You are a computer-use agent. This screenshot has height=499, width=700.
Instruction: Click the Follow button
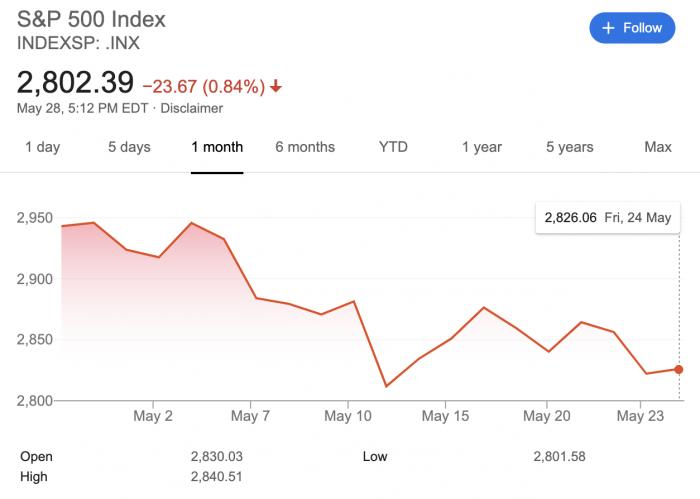[x=632, y=28]
